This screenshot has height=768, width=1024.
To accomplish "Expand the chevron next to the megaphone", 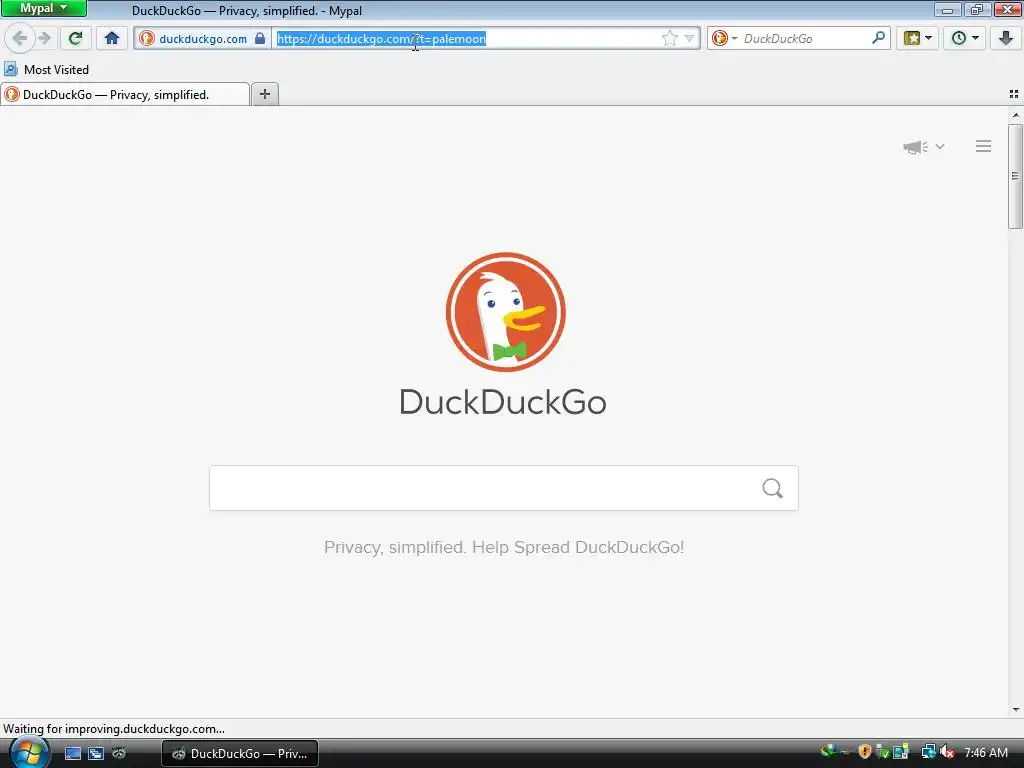I will [940, 146].
